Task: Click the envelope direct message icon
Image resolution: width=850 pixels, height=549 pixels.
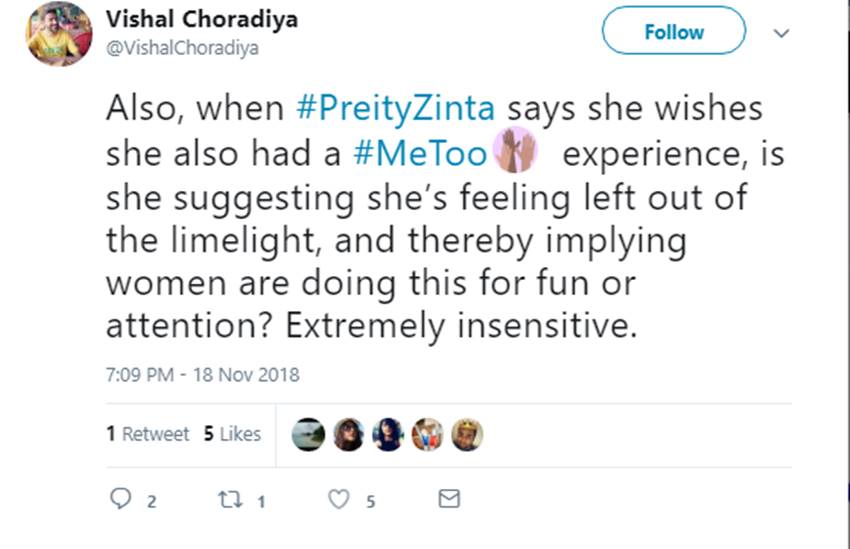Action: [x=450, y=498]
